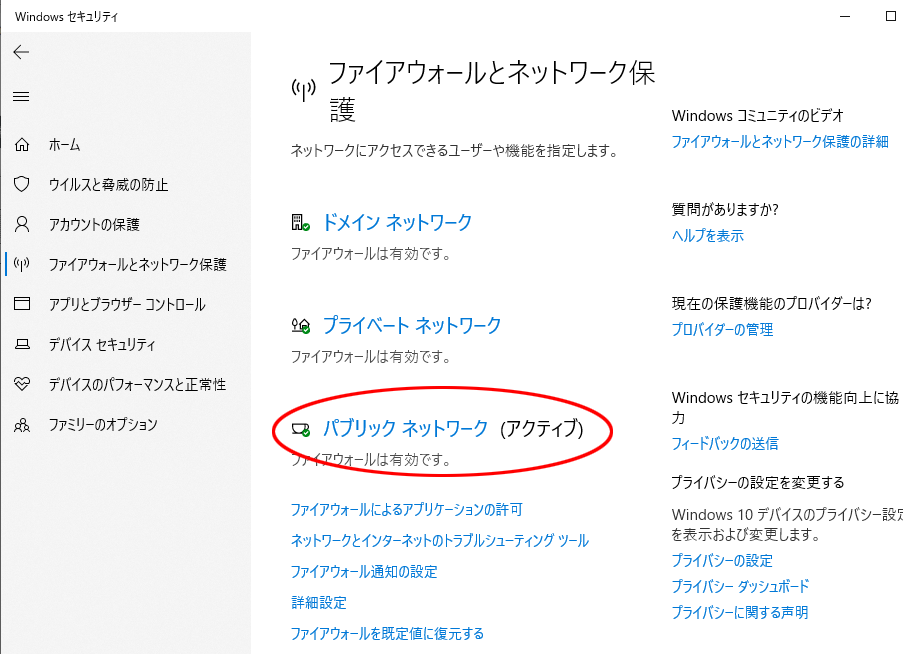Select ファイアウォールとネットワーク保護 in the sidebar
Image resolution: width=903 pixels, height=654 pixels.
point(138,264)
